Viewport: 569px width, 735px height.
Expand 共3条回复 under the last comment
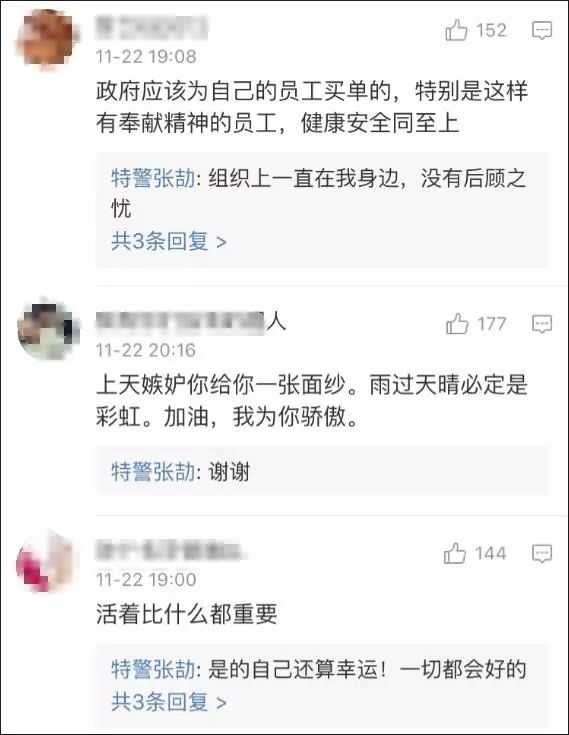[169, 702]
